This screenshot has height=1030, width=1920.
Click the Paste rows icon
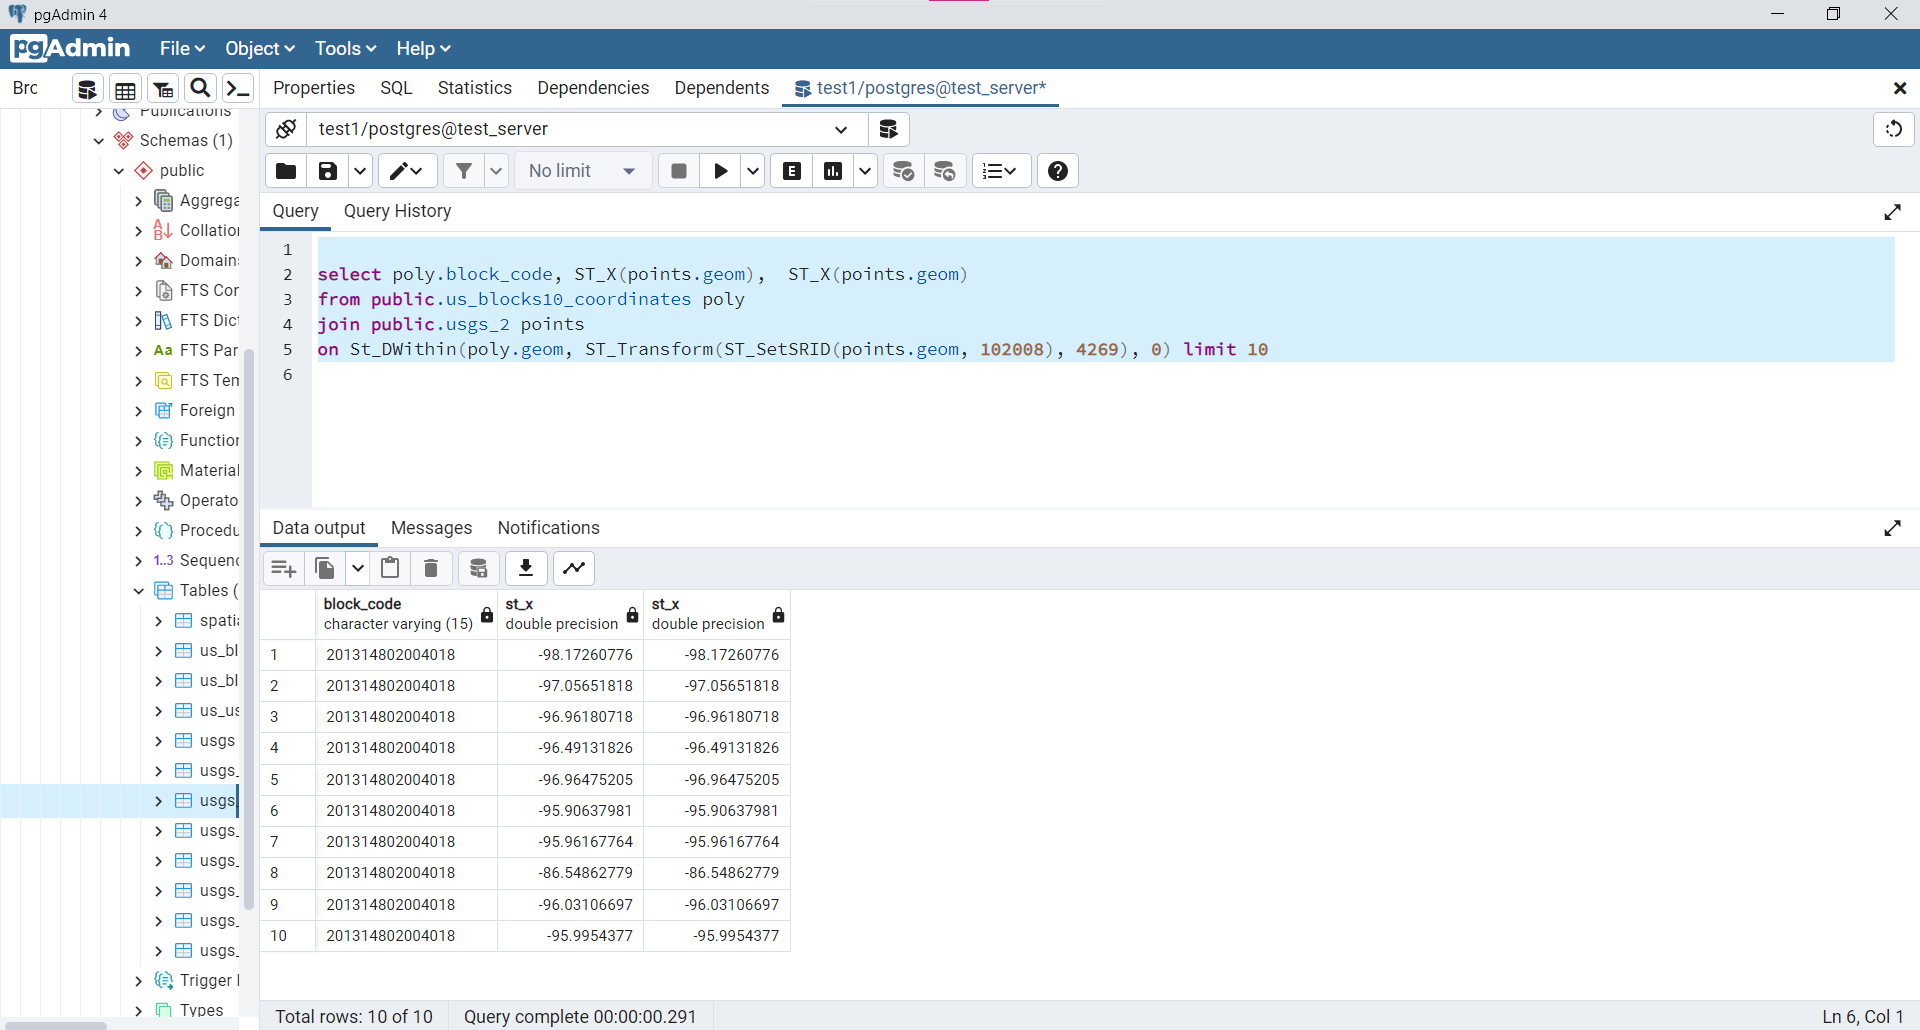click(390, 569)
